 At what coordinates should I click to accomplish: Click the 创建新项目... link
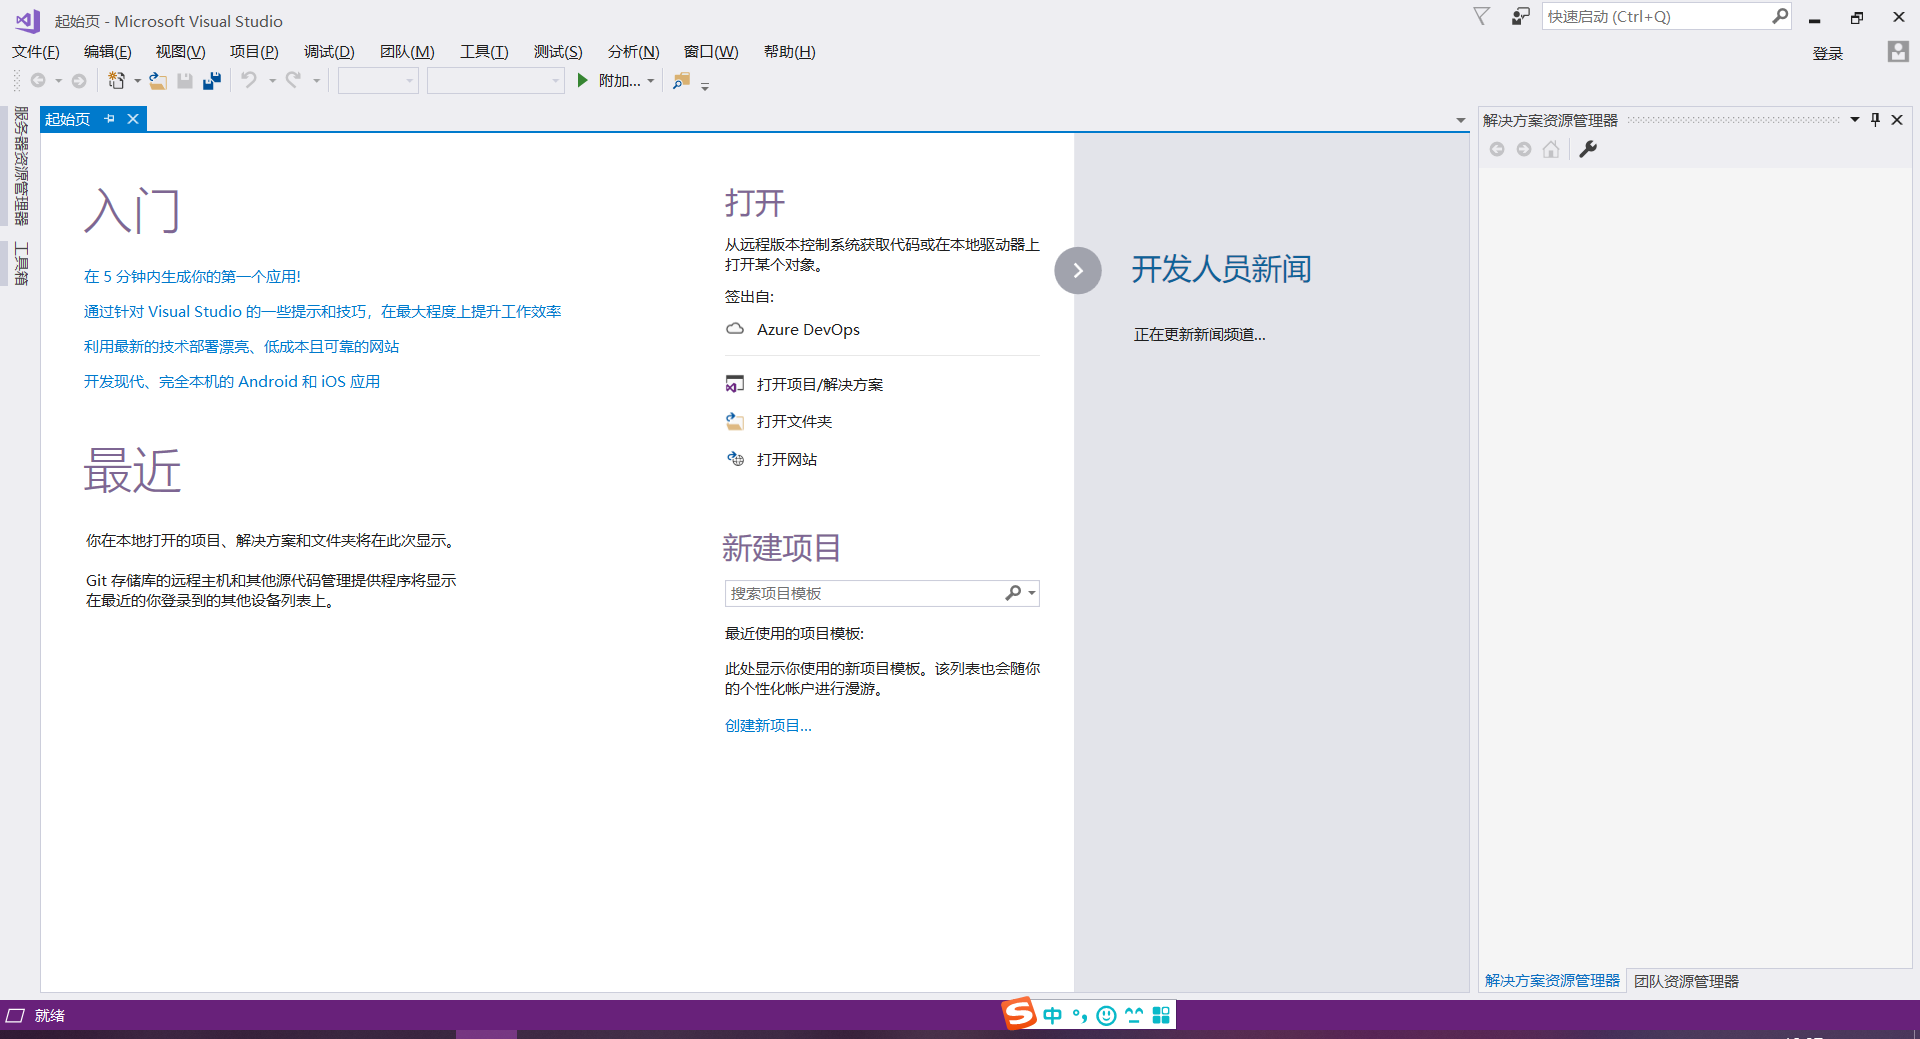click(x=767, y=725)
